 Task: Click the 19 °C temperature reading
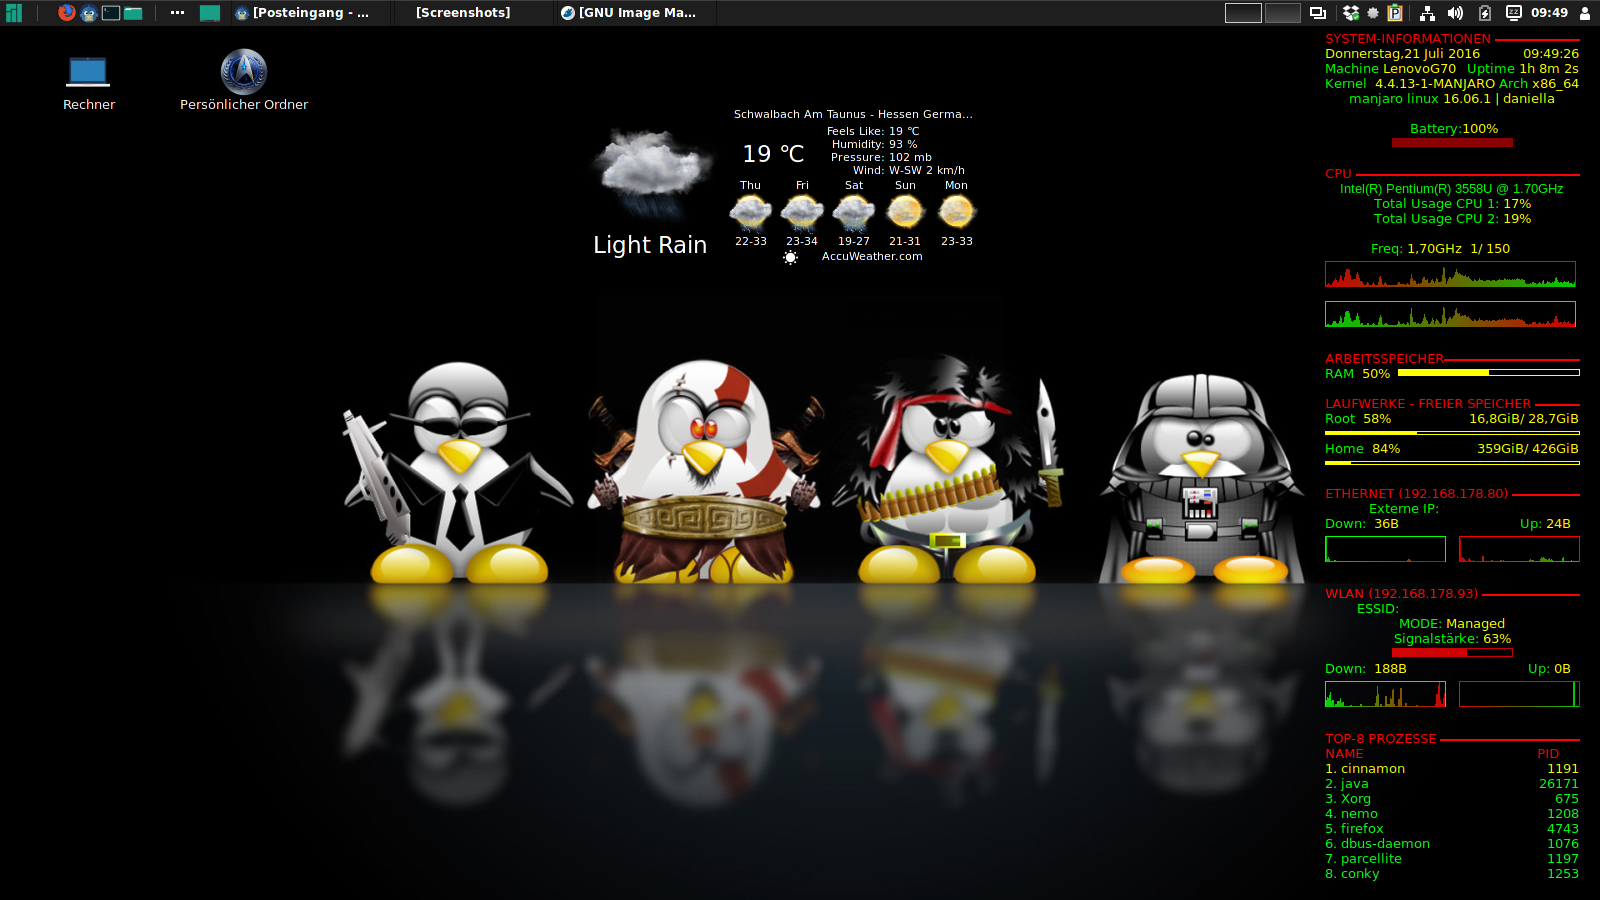(x=773, y=154)
